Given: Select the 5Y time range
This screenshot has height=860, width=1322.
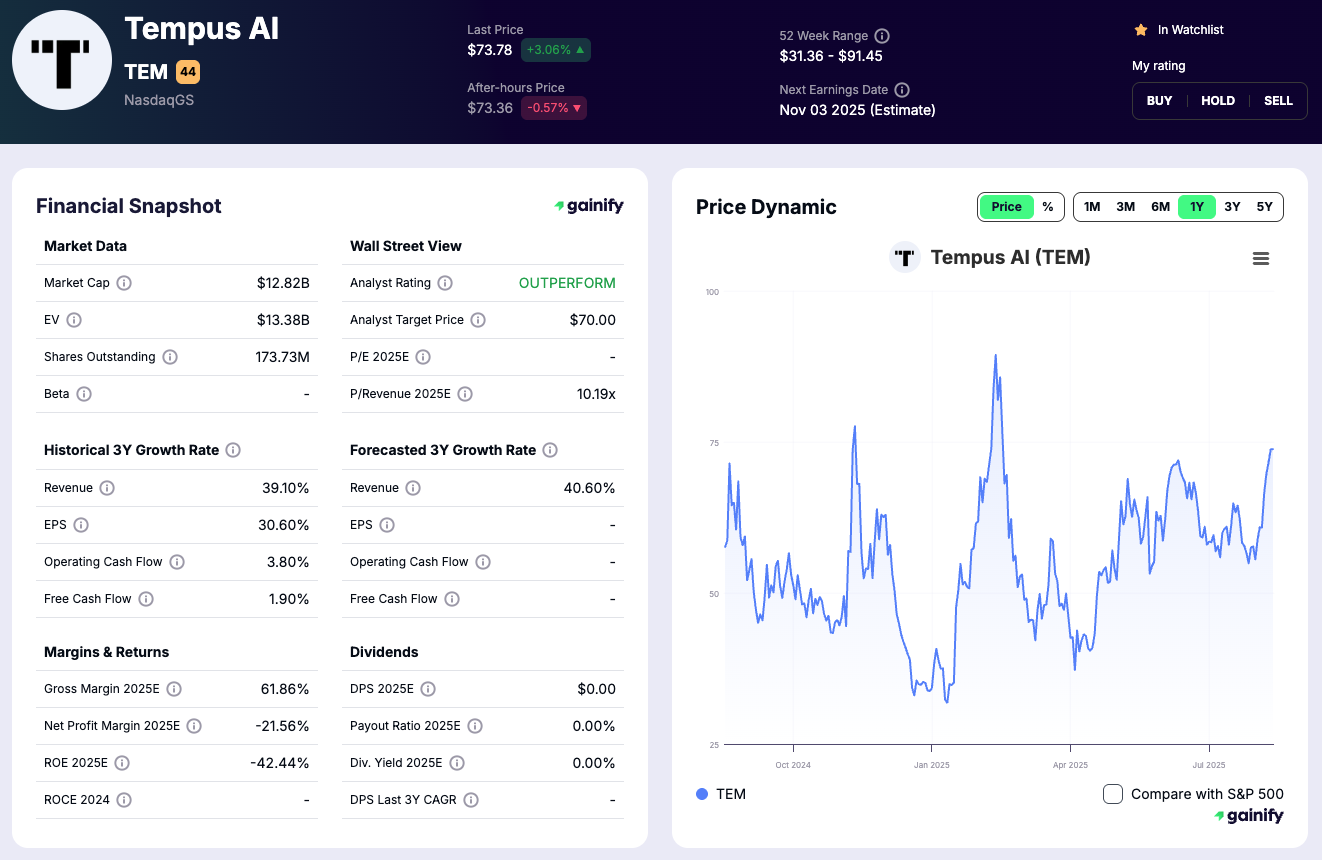Looking at the screenshot, I should point(1265,207).
